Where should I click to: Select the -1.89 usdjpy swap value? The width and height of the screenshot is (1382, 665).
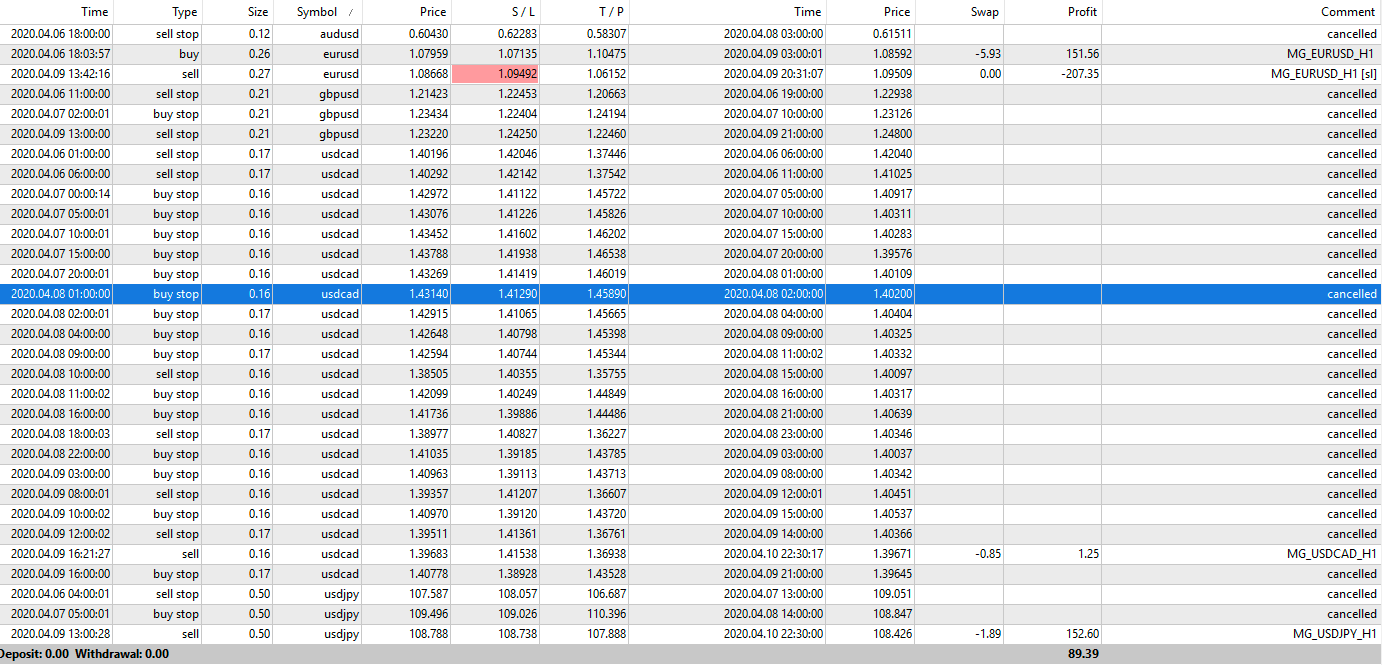tap(987, 634)
